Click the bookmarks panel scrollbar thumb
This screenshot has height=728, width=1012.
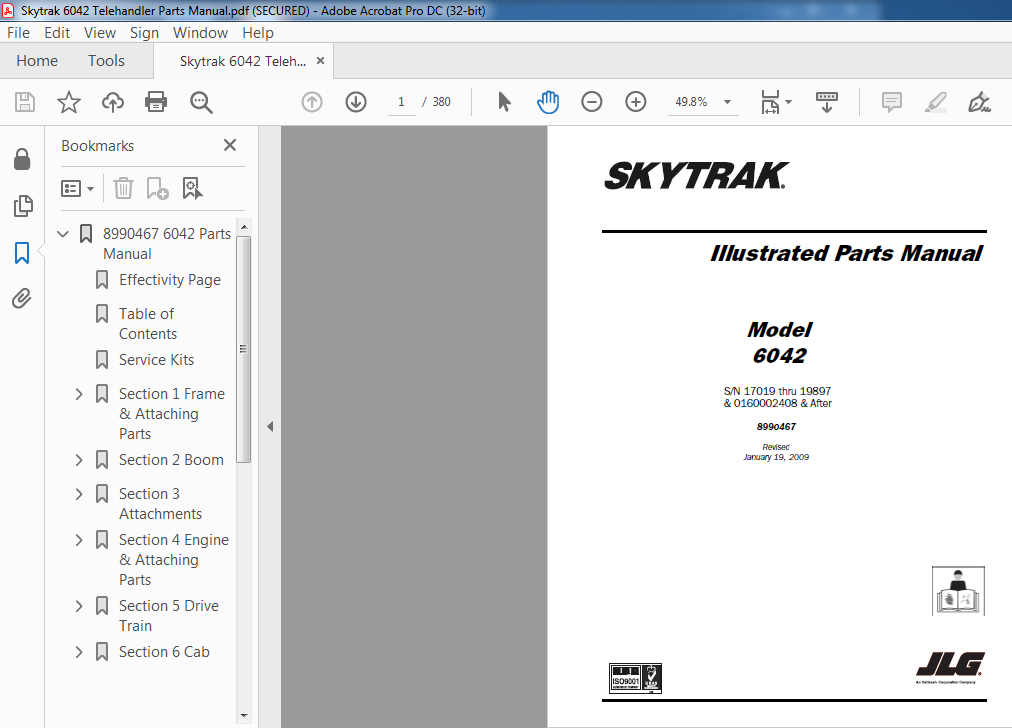click(x=243, y=349)
